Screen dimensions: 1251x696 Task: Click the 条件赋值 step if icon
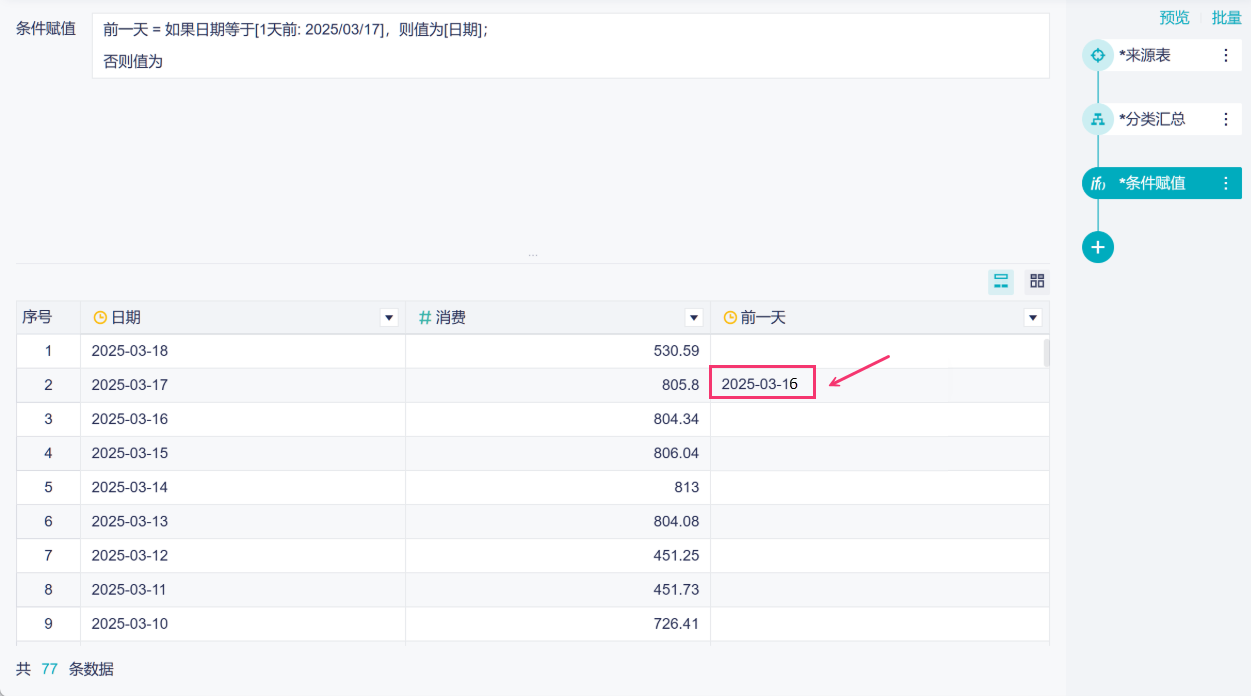[1097, 183]
